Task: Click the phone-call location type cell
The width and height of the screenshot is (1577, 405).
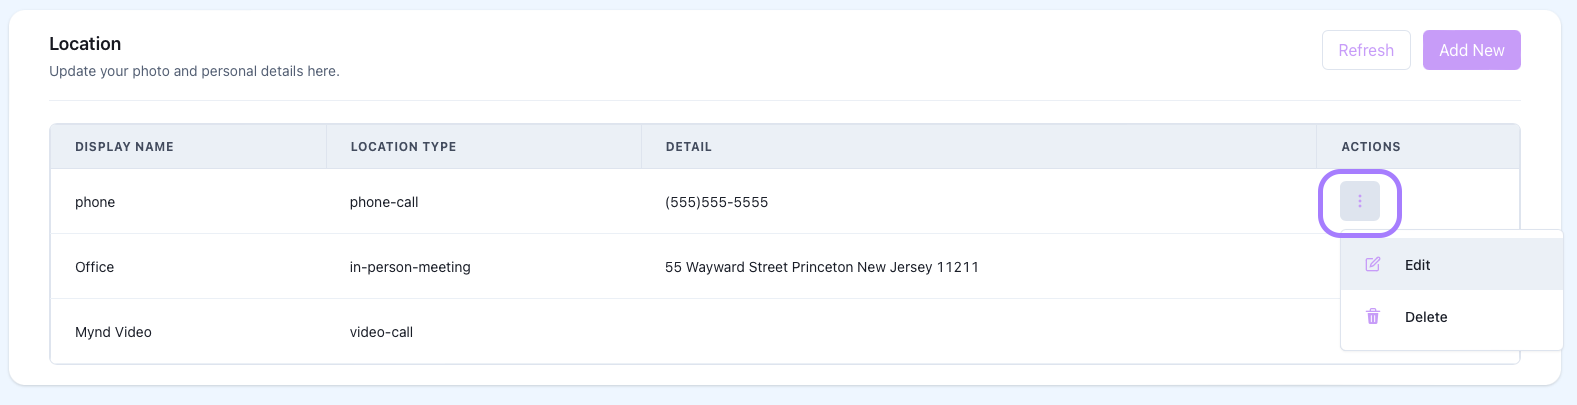Action: pyautogui.click(x=384, y=202)
